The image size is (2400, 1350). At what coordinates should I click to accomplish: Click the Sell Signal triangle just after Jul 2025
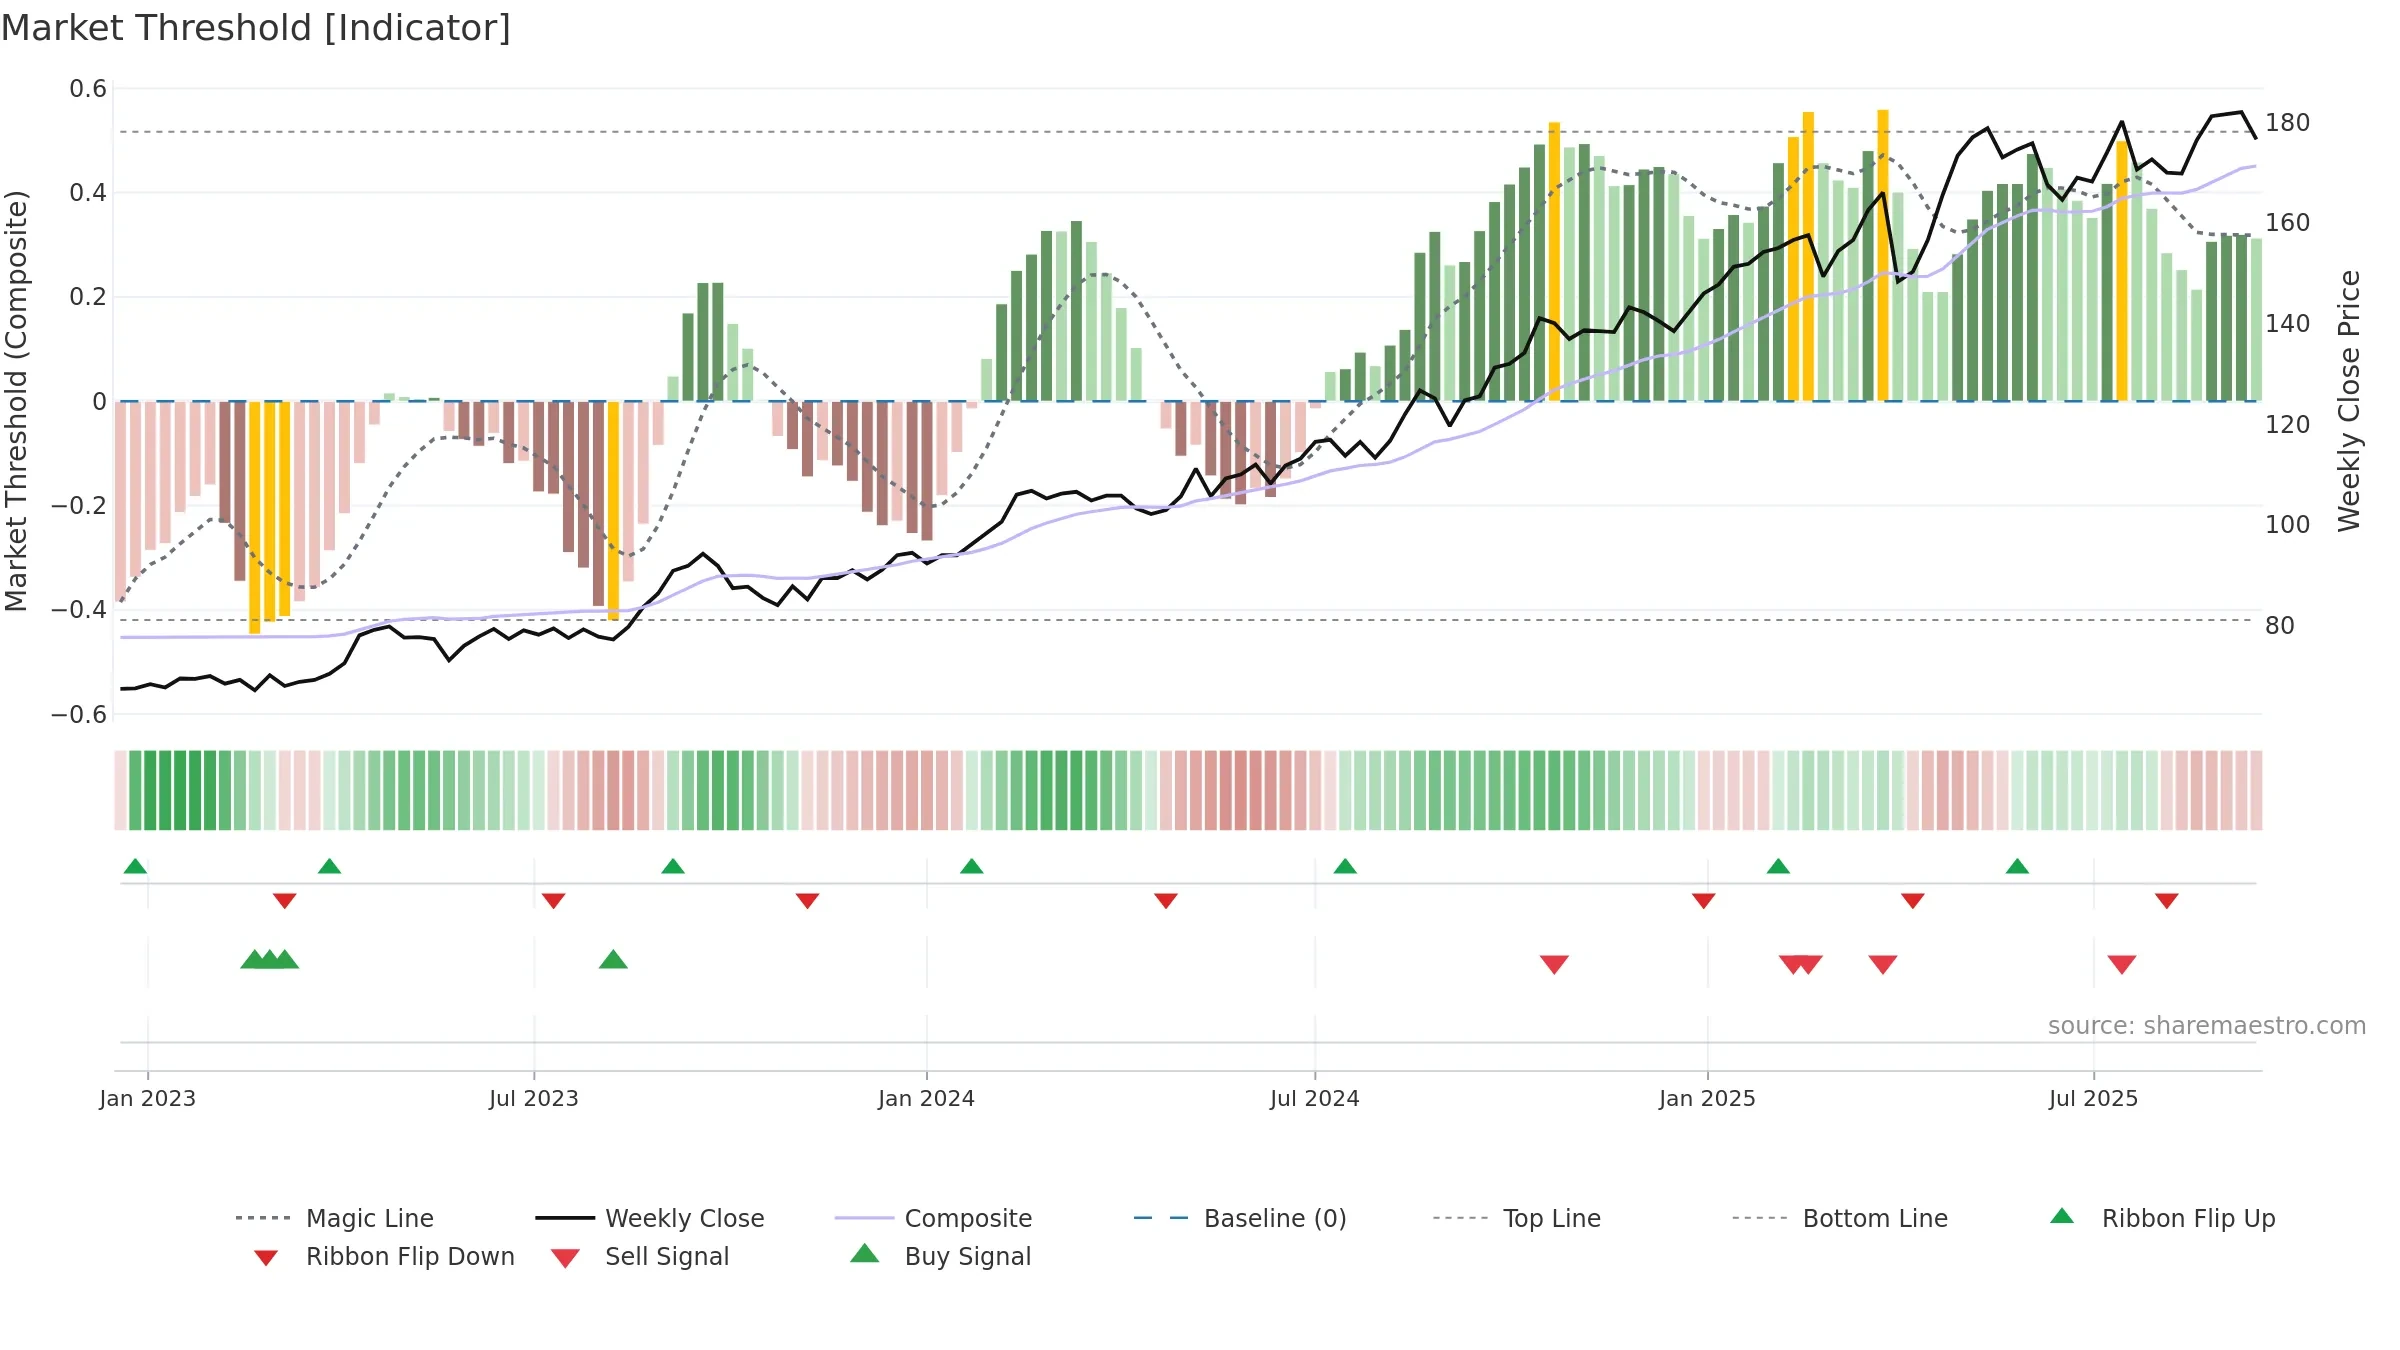(2121, 965)
